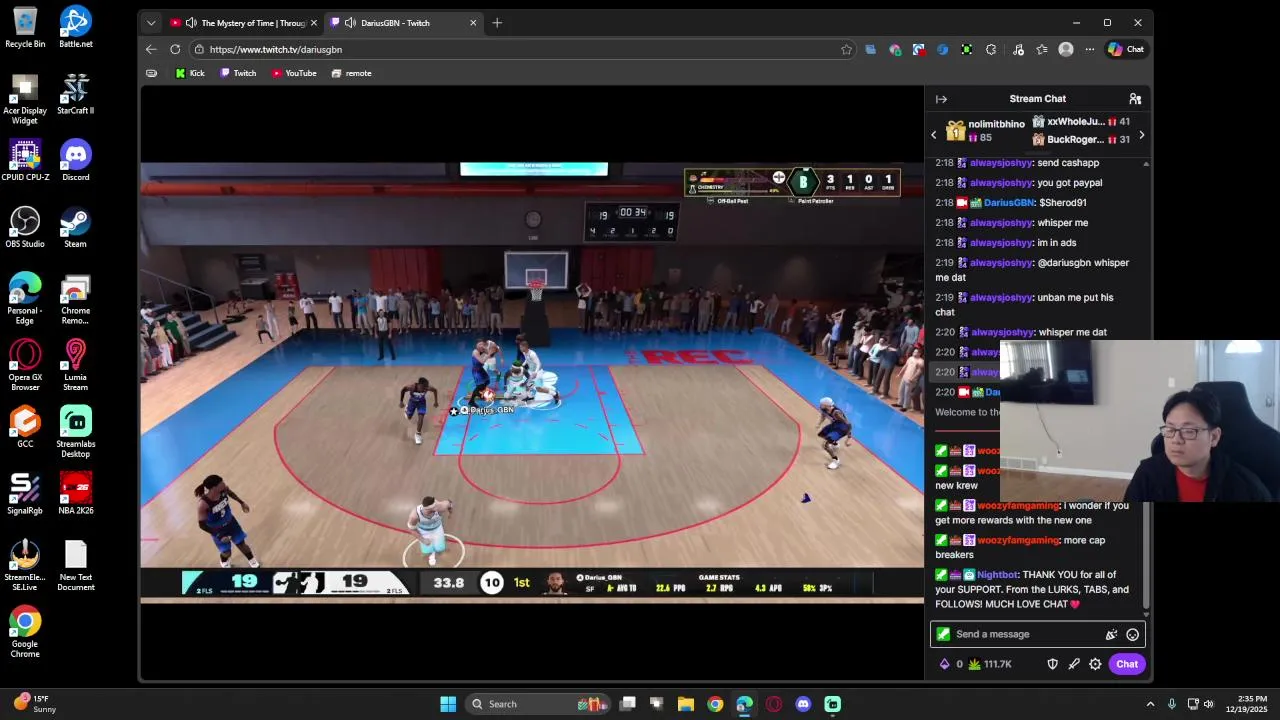The width and height of the screenshot is (1280, 720).
Task: Click the stream video player
Action: click(x=532, y=382)
